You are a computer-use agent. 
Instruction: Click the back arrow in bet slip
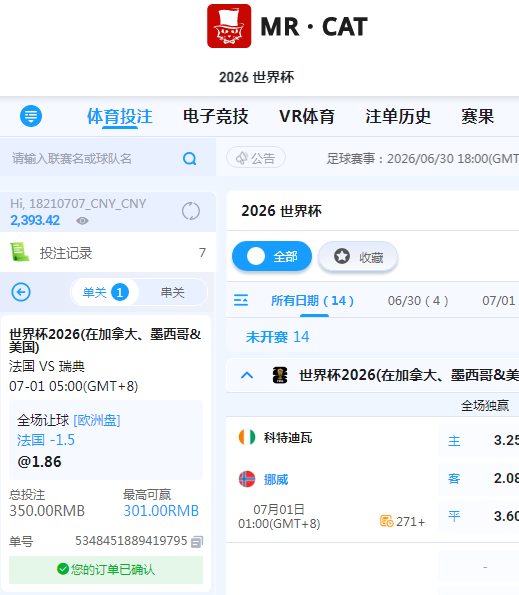coord(21,292)
